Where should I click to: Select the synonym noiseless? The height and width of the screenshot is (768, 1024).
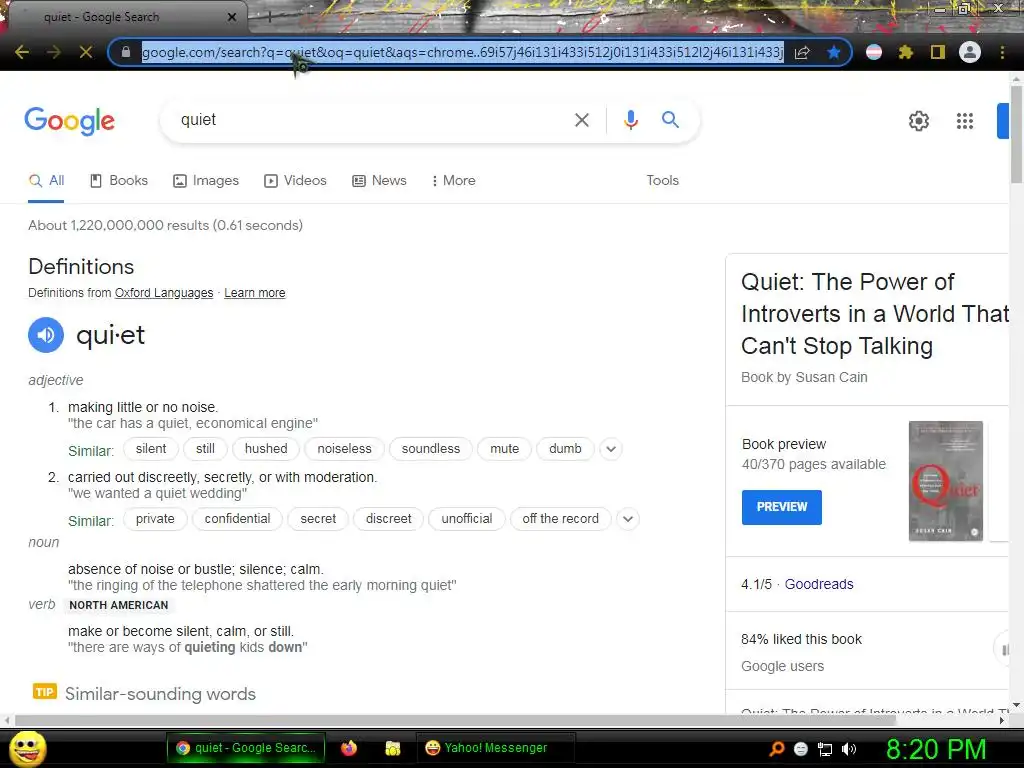[344, 449]
